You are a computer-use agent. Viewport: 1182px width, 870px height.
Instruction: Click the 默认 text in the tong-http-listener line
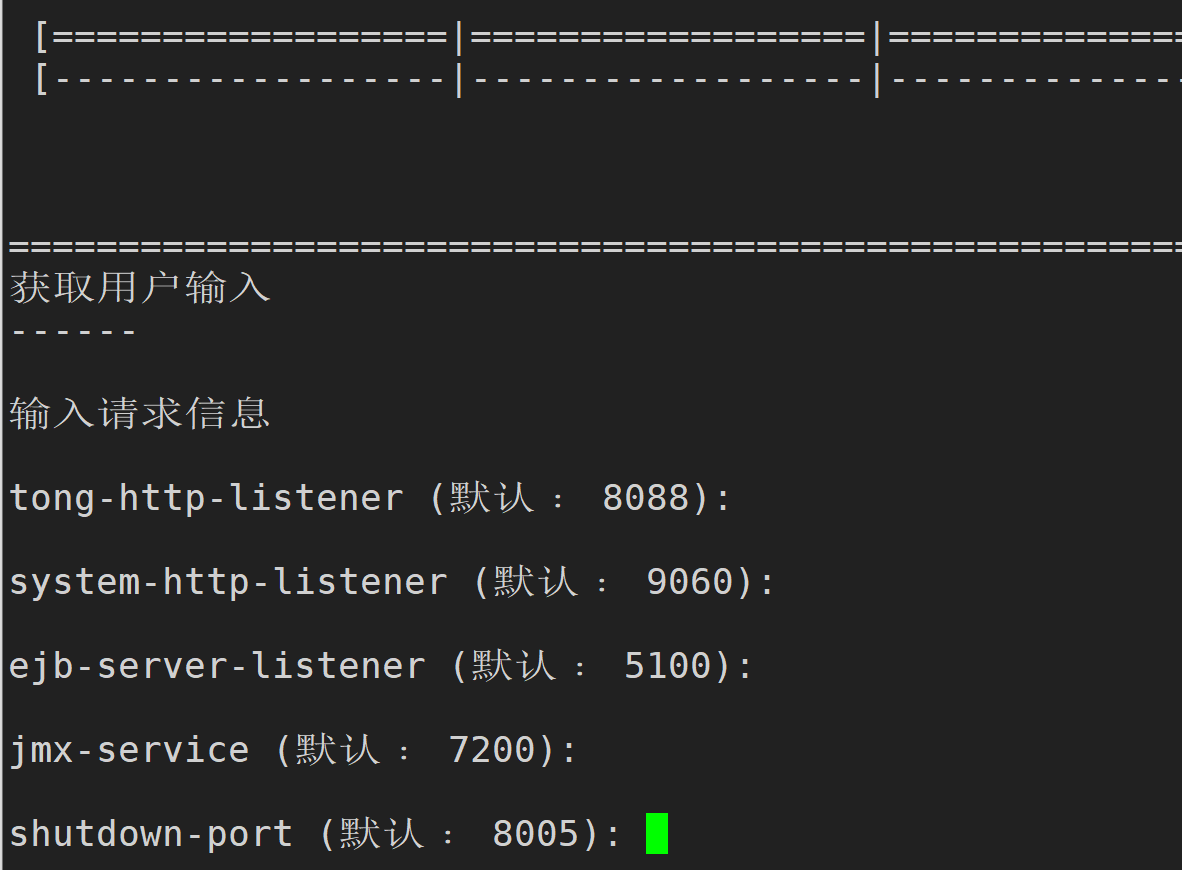point(491,498)
